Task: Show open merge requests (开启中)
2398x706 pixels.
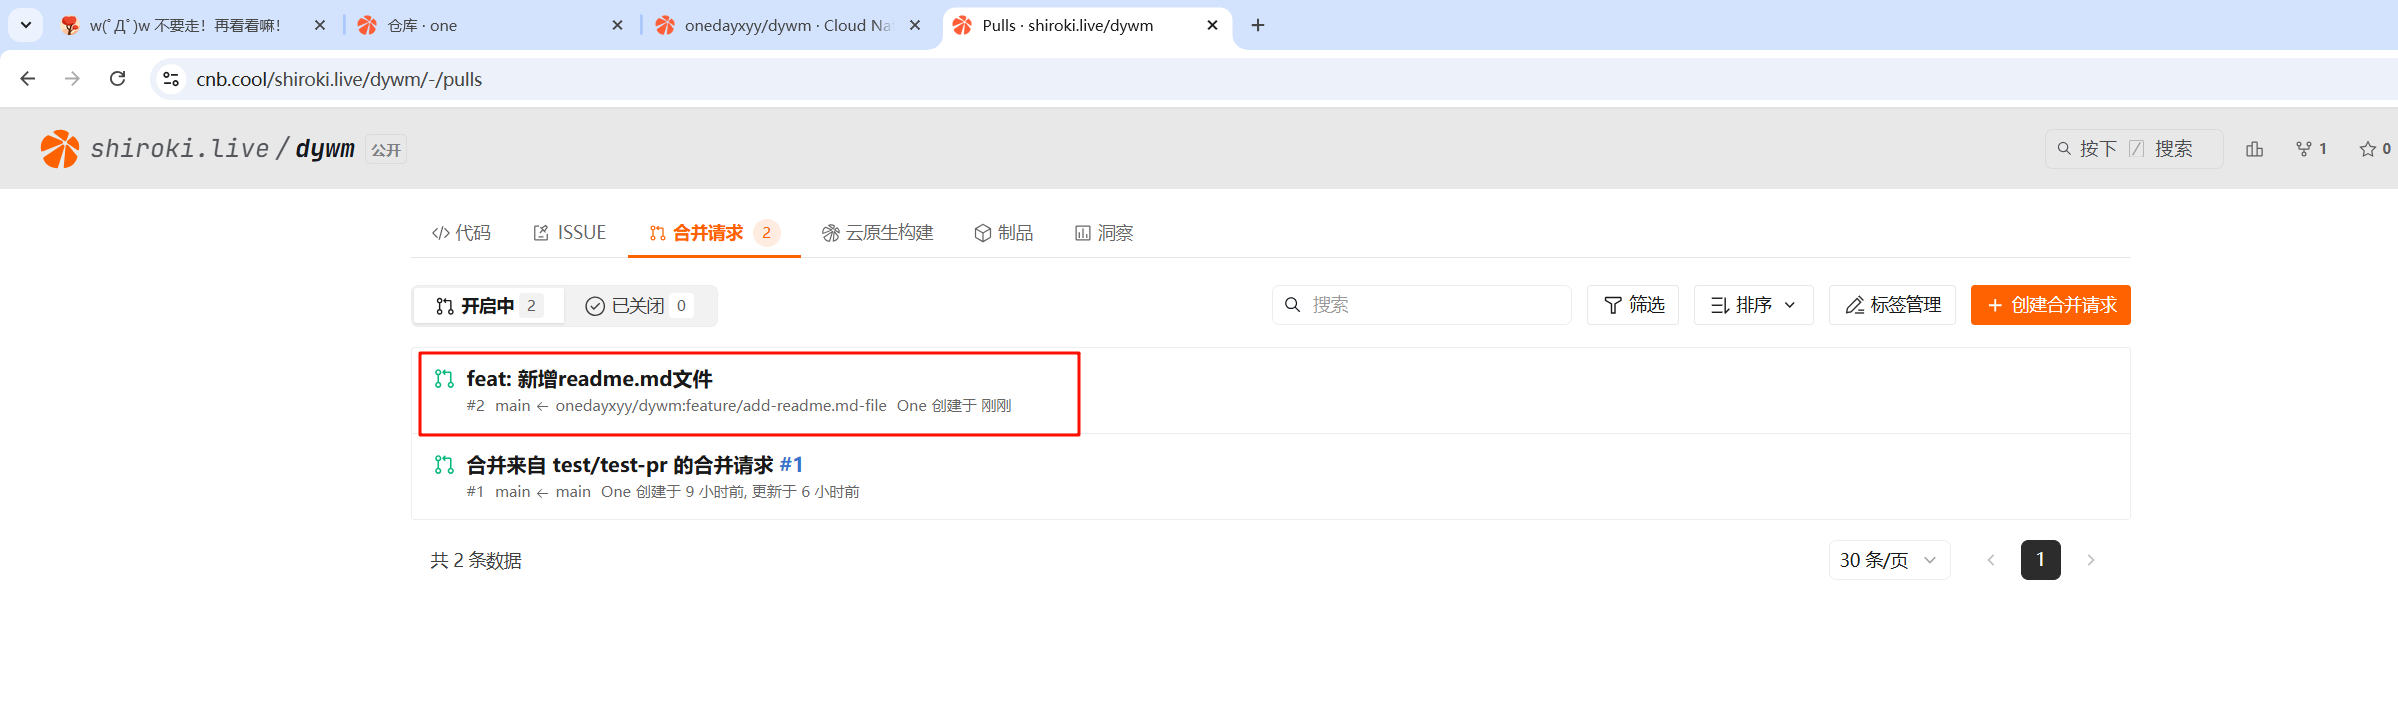Action: [x=489, y=306]
